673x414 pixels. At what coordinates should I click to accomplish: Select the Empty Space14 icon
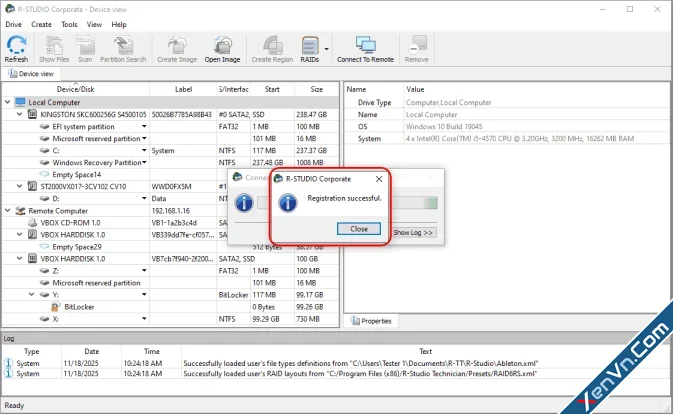tap(44, 174)
